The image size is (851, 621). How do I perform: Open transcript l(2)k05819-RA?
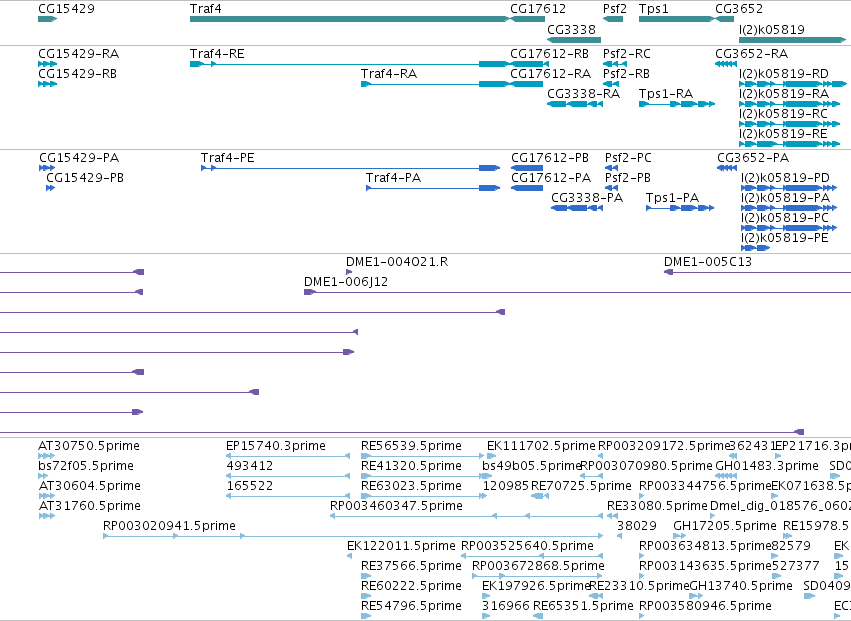[790, 104]
